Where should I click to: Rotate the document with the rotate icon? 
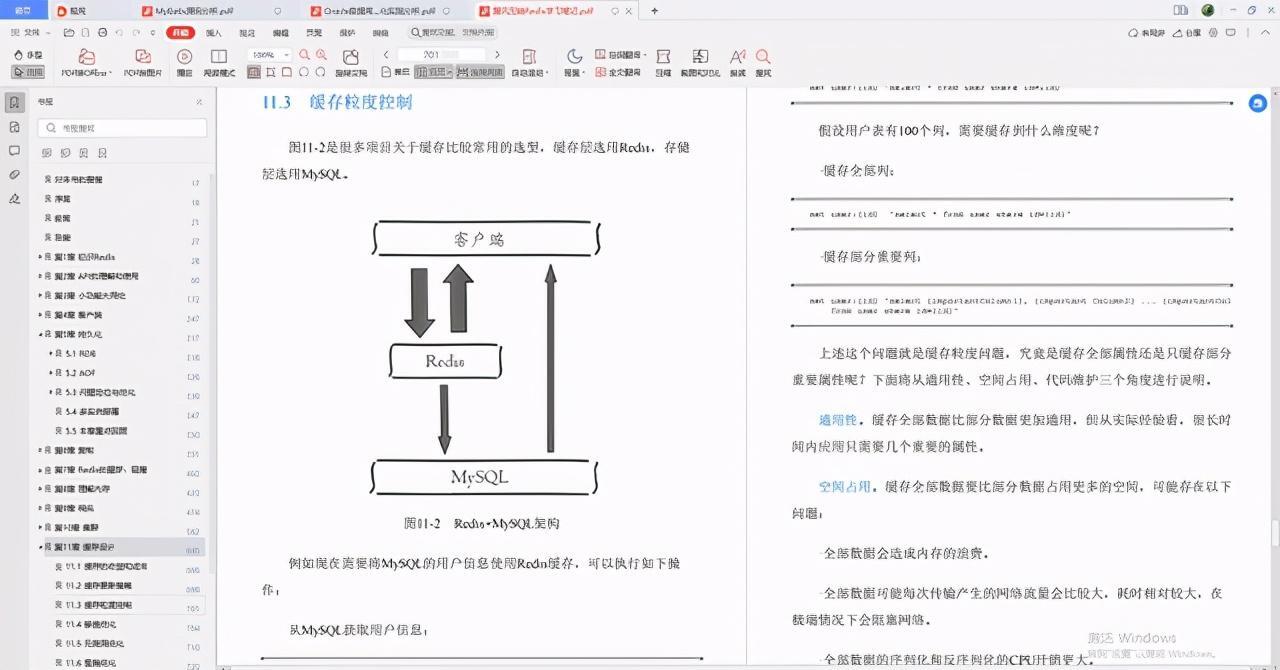[350, 63]
